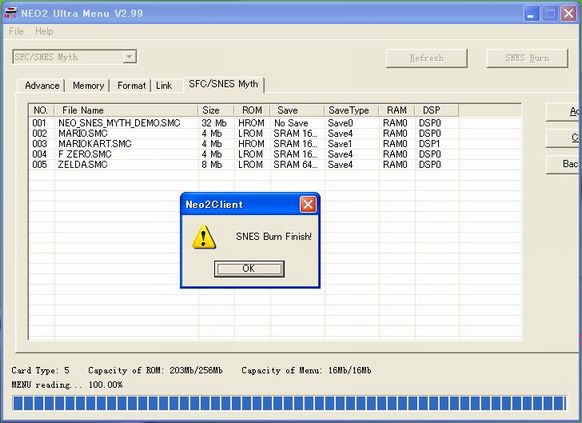Click the SNES Burn Finish! message text
Image resolution: width=582 pixels, height=423 pixels.
[274, 237]
